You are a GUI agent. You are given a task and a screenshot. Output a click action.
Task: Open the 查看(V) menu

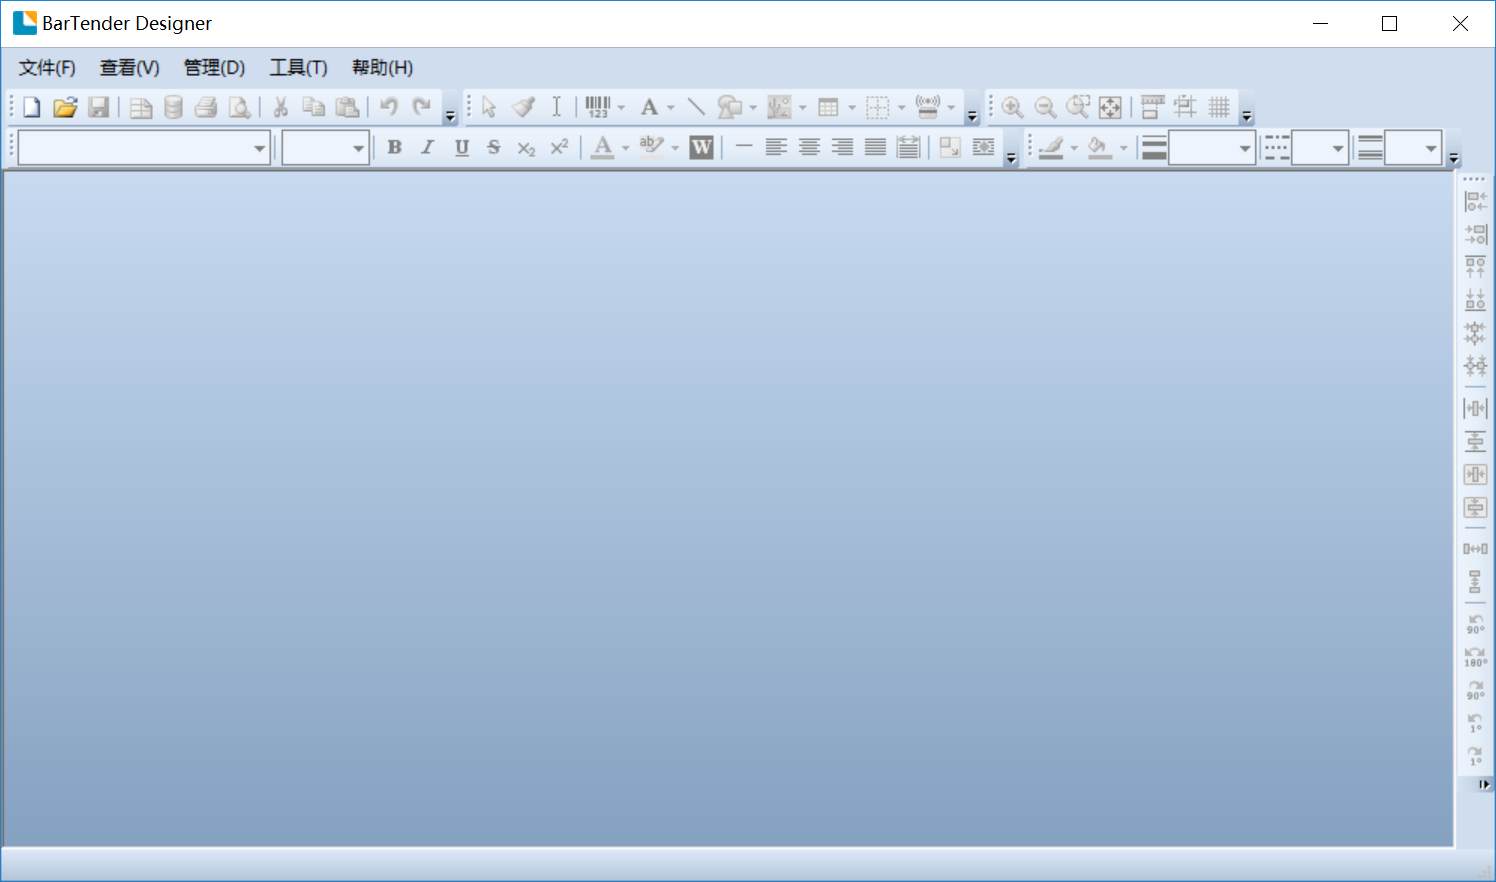(130, 68)
